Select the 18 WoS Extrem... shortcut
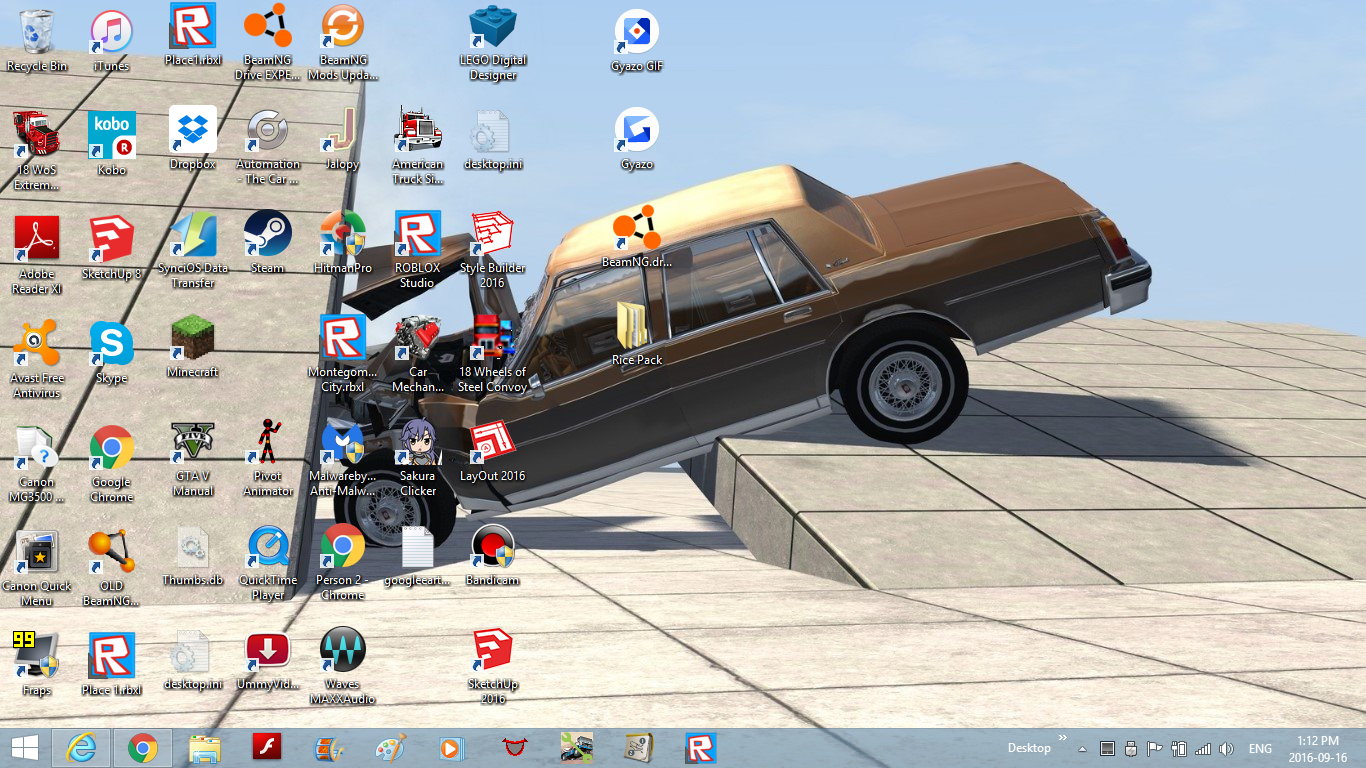The width and height of the screenshot is (1366, 768). click(37, 150)
